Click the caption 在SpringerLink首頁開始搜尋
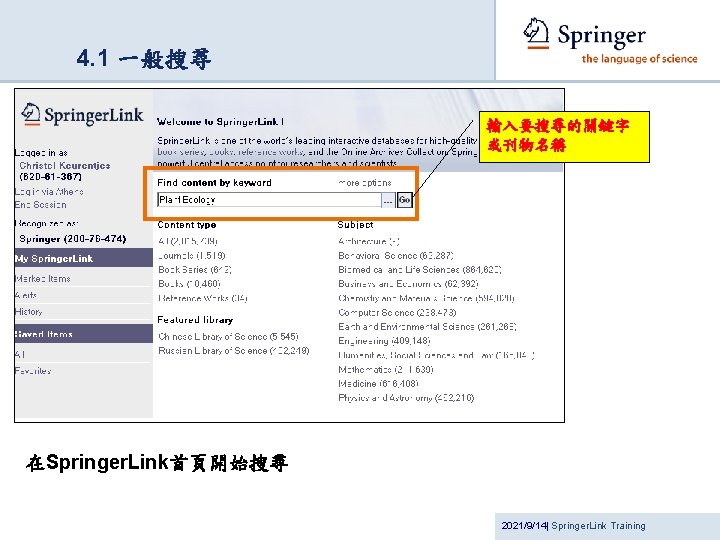 click(x=157, y=462)
